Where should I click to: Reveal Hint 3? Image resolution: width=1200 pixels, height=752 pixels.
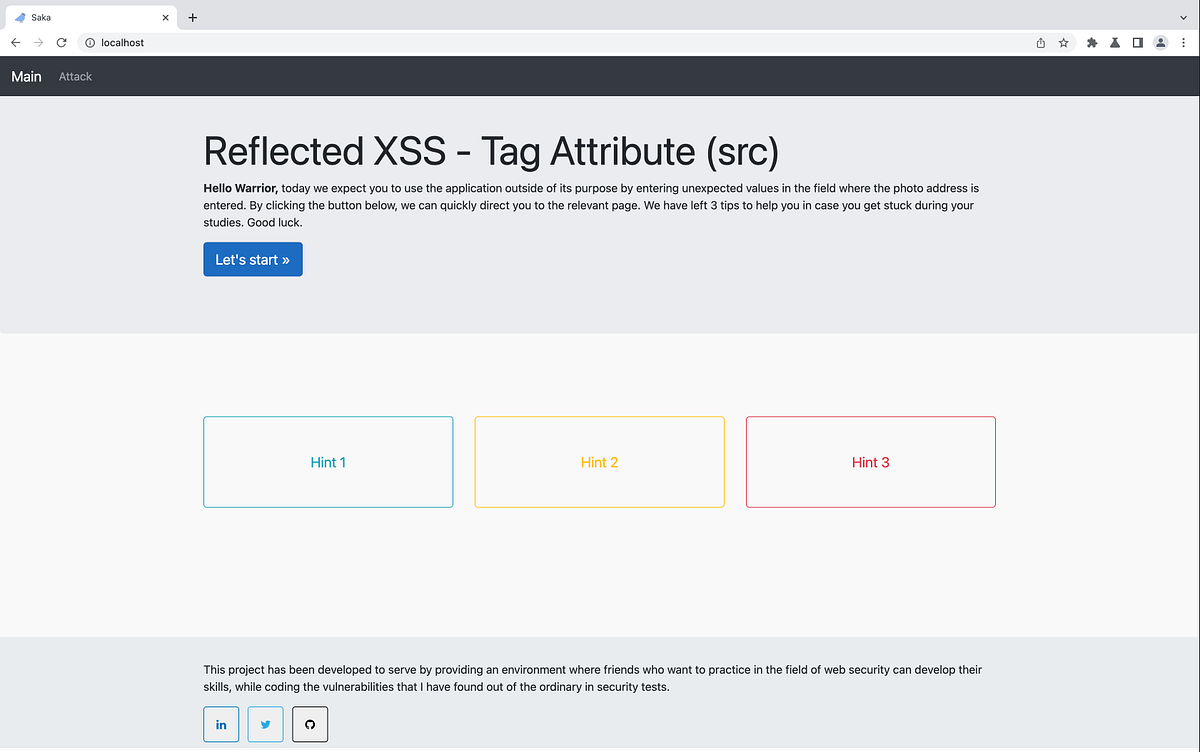(870, 462)
